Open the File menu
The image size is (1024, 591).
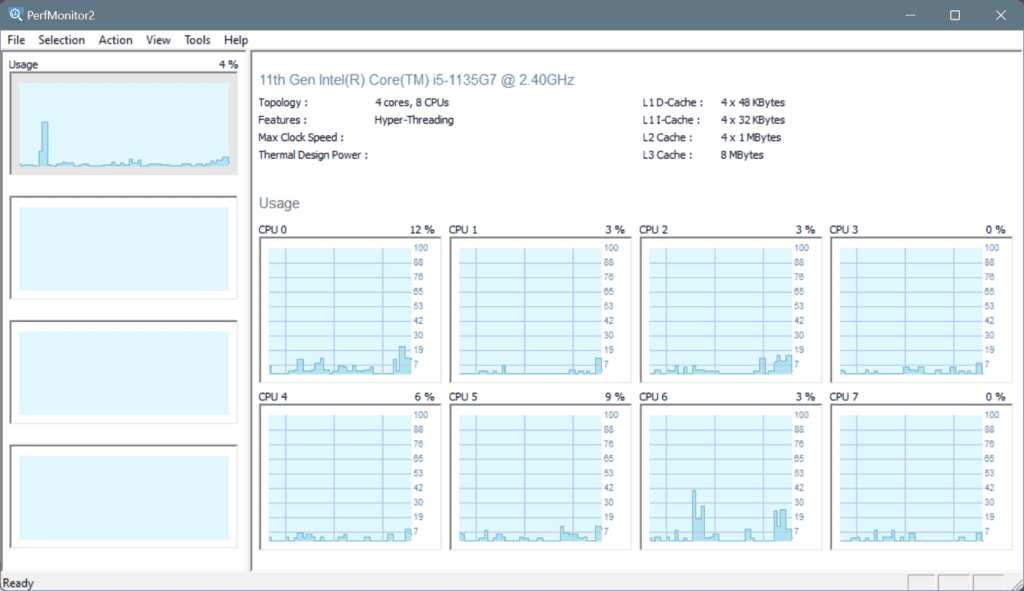point(16,40)
